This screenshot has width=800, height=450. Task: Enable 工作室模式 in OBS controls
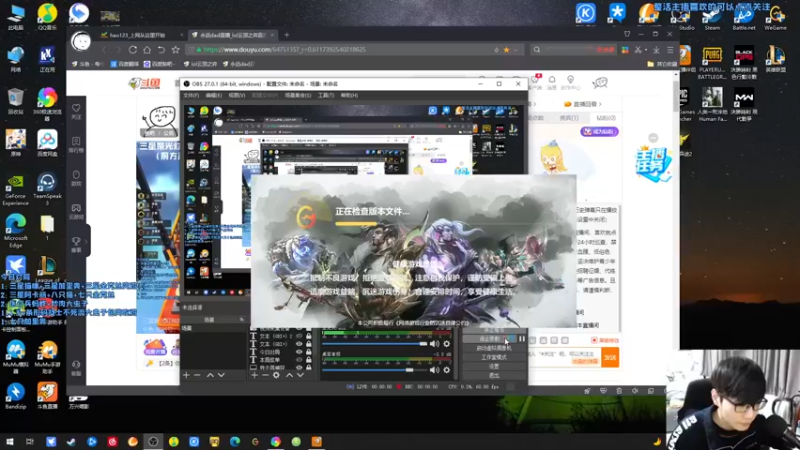tap(494, 357)
